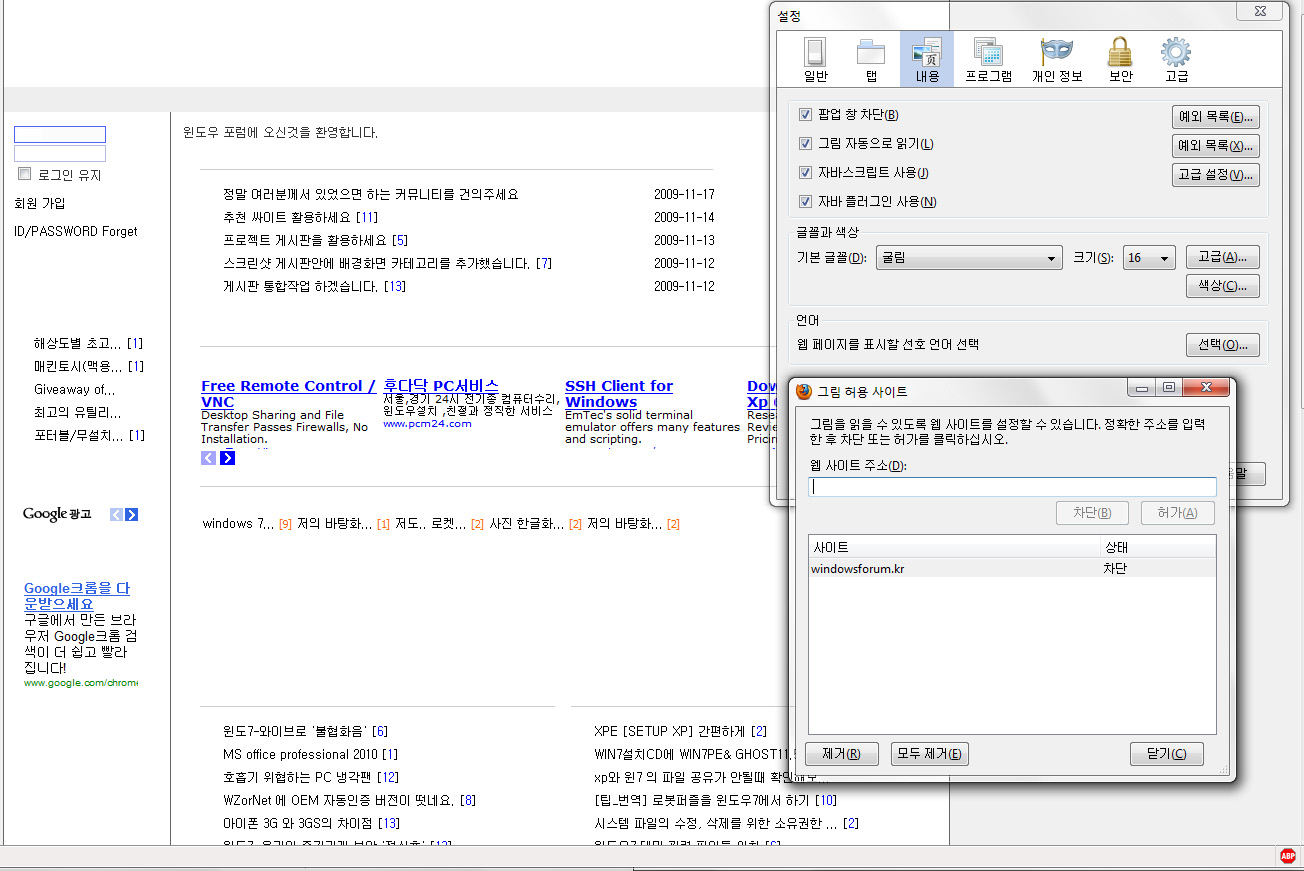Click the Firefox icon in 그림 허용 사이트 title

[804, 391]
